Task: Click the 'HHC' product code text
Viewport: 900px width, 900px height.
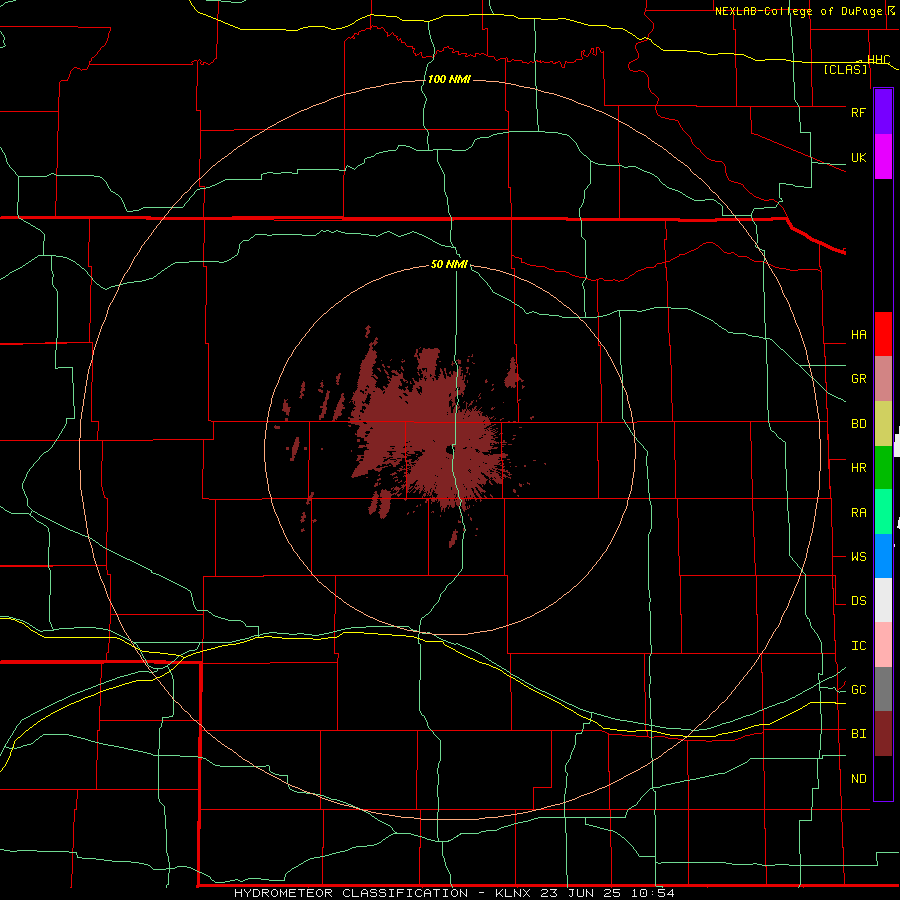Action: pyautogui.click(x=878, y=60)
